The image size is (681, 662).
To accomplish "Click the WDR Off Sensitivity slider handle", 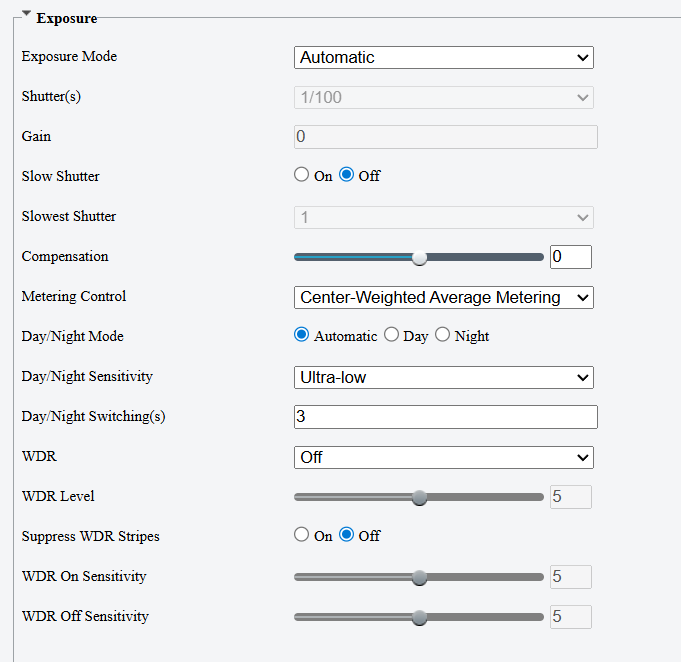I will [420, 617].
